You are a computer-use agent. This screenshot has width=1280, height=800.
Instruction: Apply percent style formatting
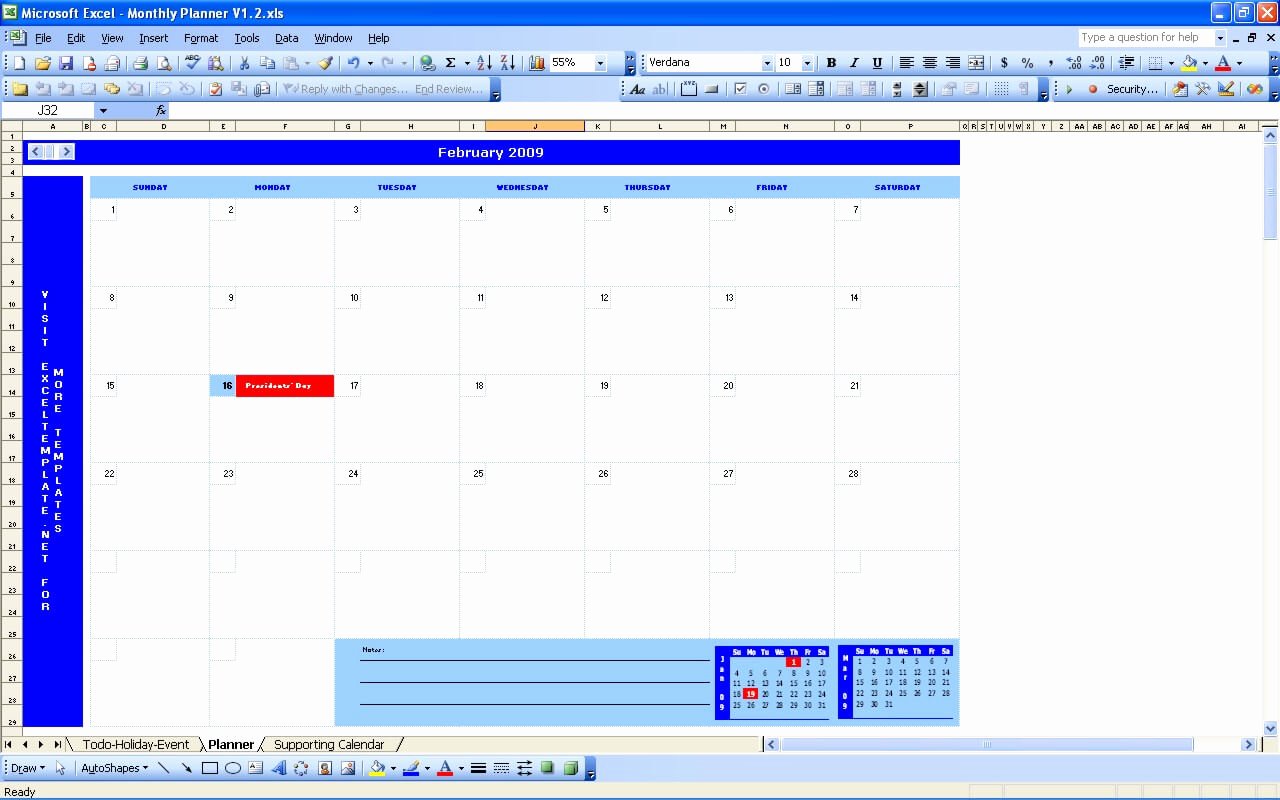(x=1027, y=63)
